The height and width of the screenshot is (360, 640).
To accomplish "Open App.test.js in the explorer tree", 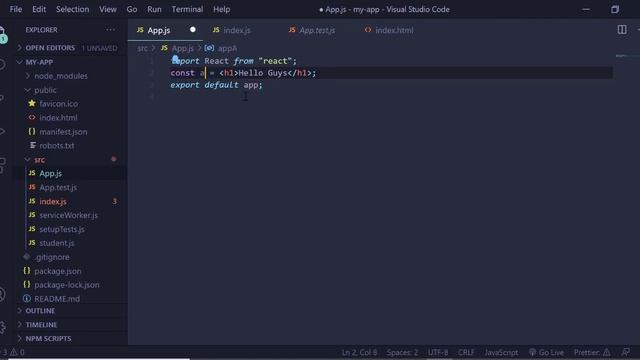I will coord(58,187).
